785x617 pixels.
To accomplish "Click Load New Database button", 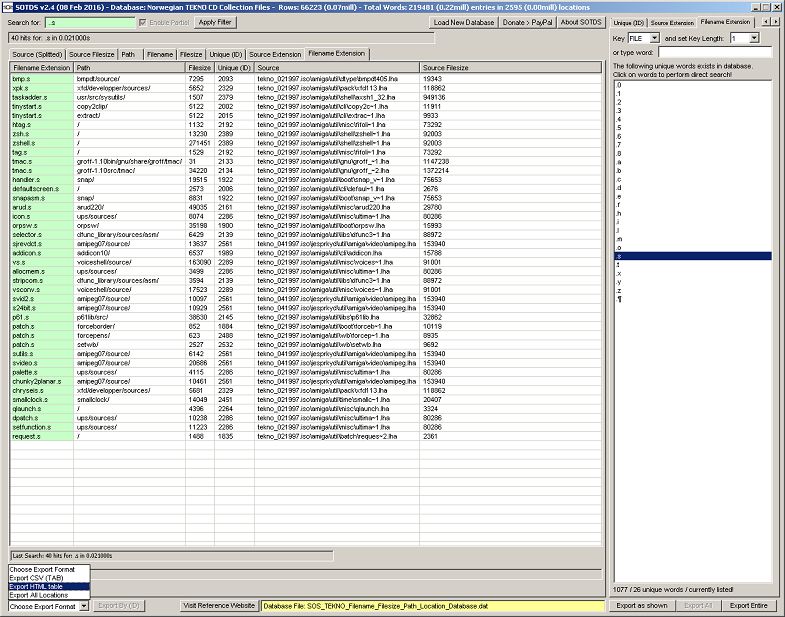I will (x=465, y=22).
